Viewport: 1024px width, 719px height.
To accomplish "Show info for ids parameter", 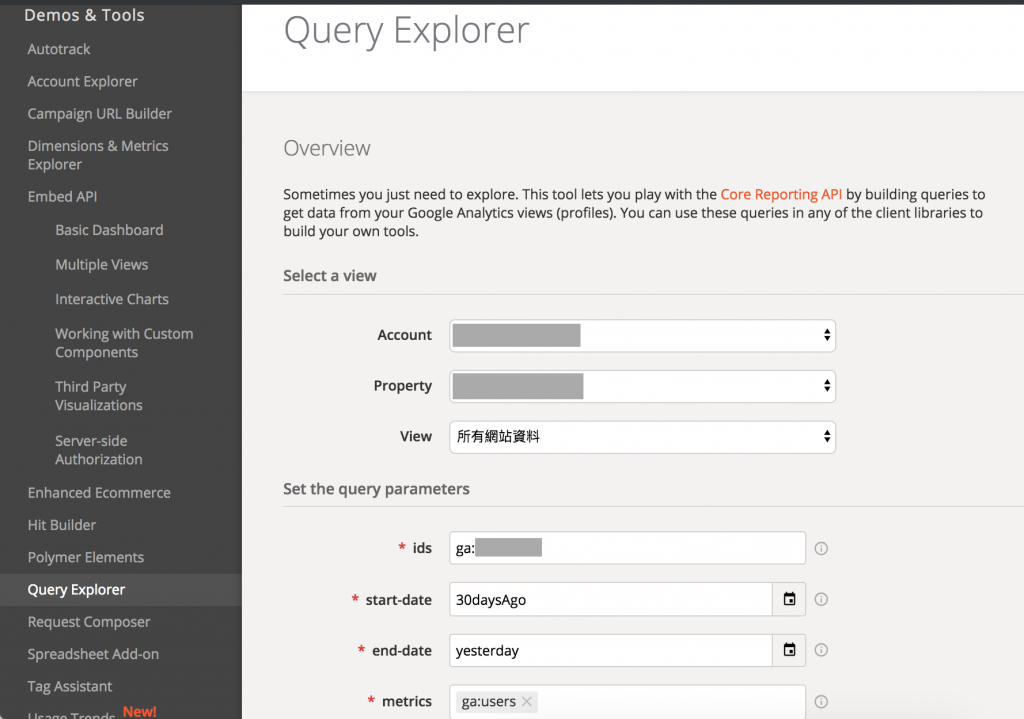I will tap(821, 549).
